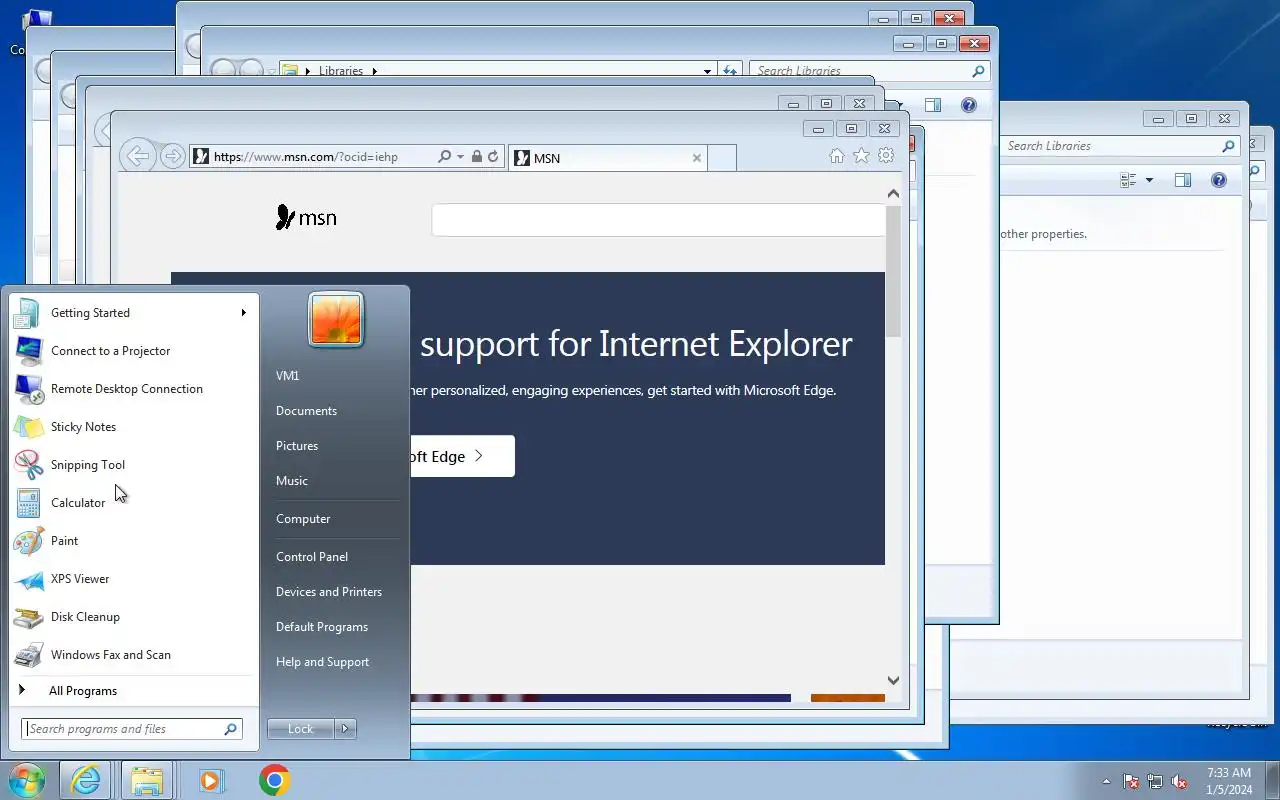Click the Internet Explorer vertical scrollbar thumb
The height and width of the screenshot is (800, 1280).
tap(893, 271)
